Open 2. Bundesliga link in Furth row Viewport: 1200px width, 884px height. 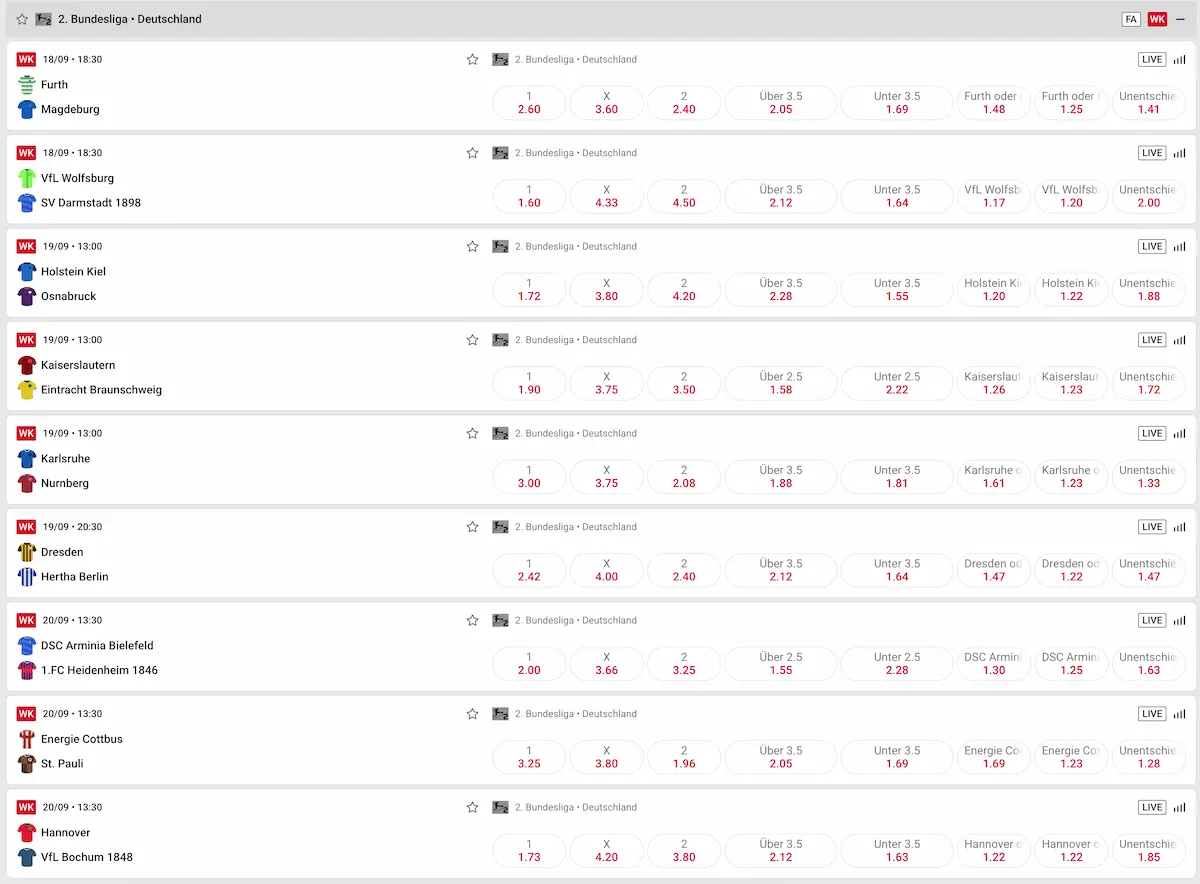pos(576,60)
